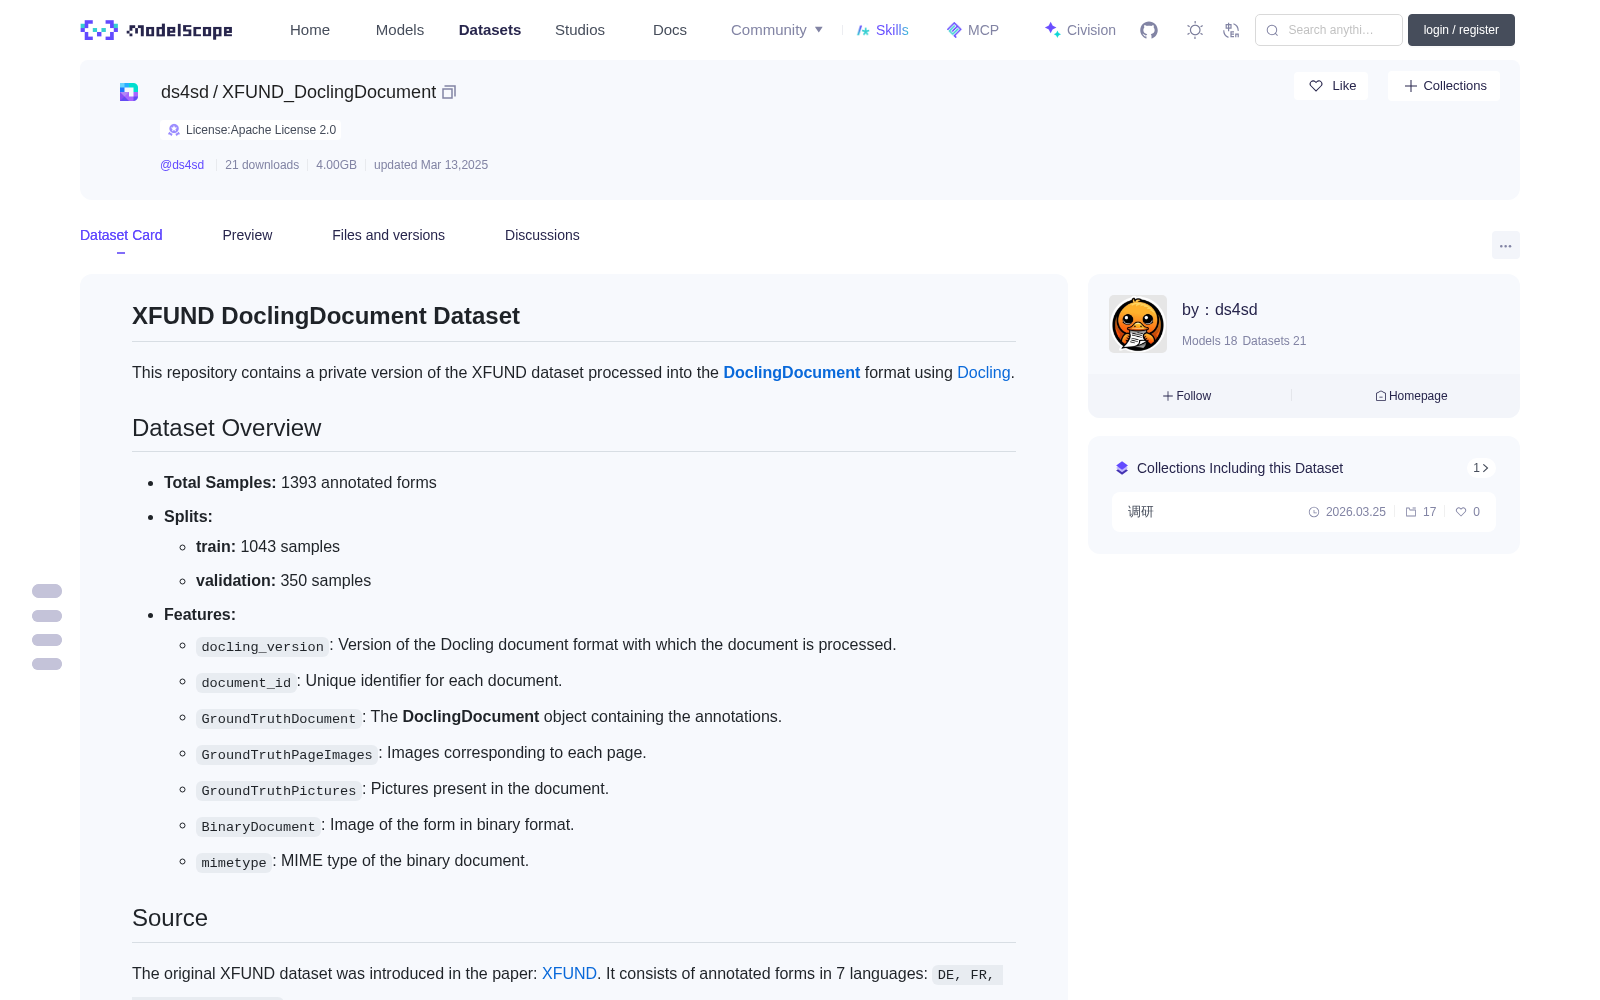Viewport: 1600px width, 1000px height.
Task: Click login / register button
Action: click(x=1461, y=30)
